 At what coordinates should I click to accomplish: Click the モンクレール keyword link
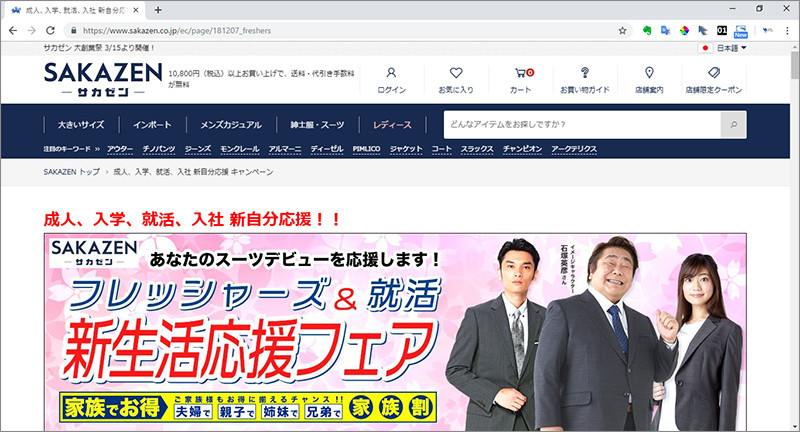pyautogui.click(x=240, y=149)
